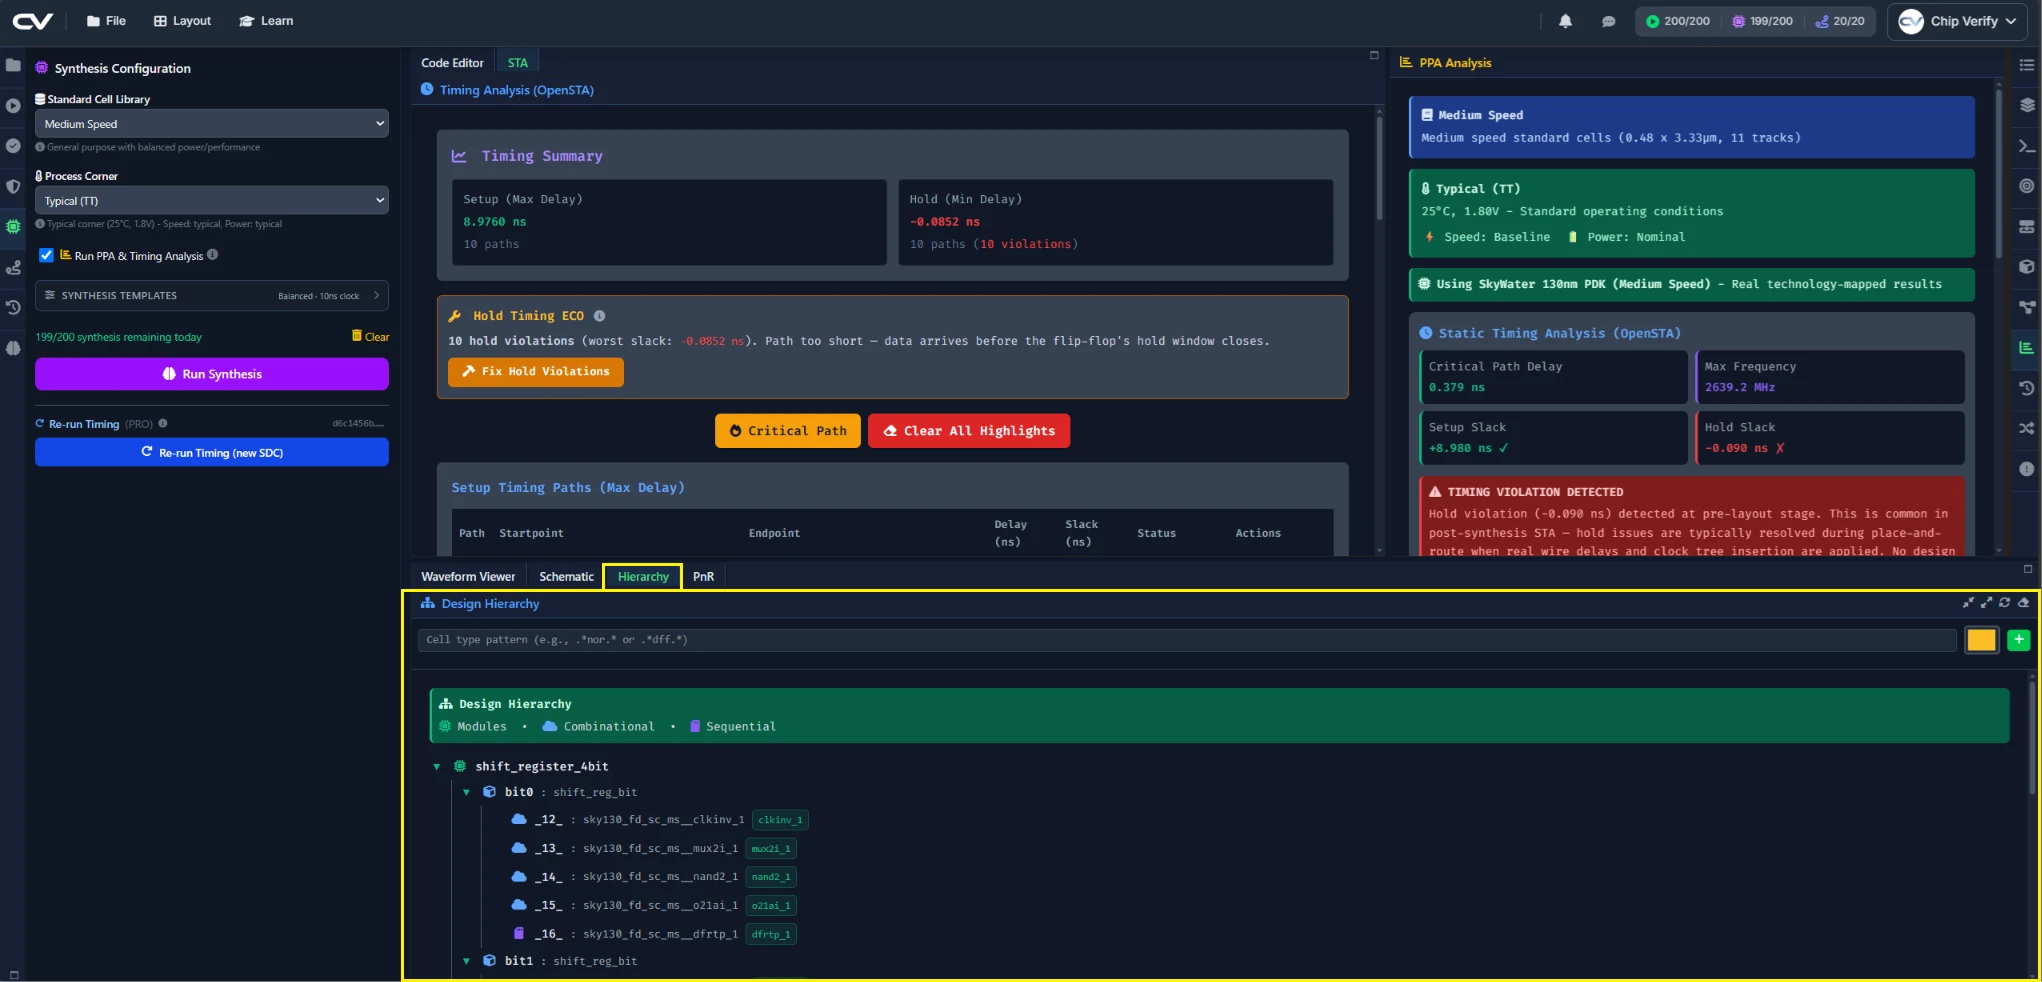Viewport: 2042px width, 982px height.
Task: Click the yellow highlight color swatch
Action: click(1981, 640)
